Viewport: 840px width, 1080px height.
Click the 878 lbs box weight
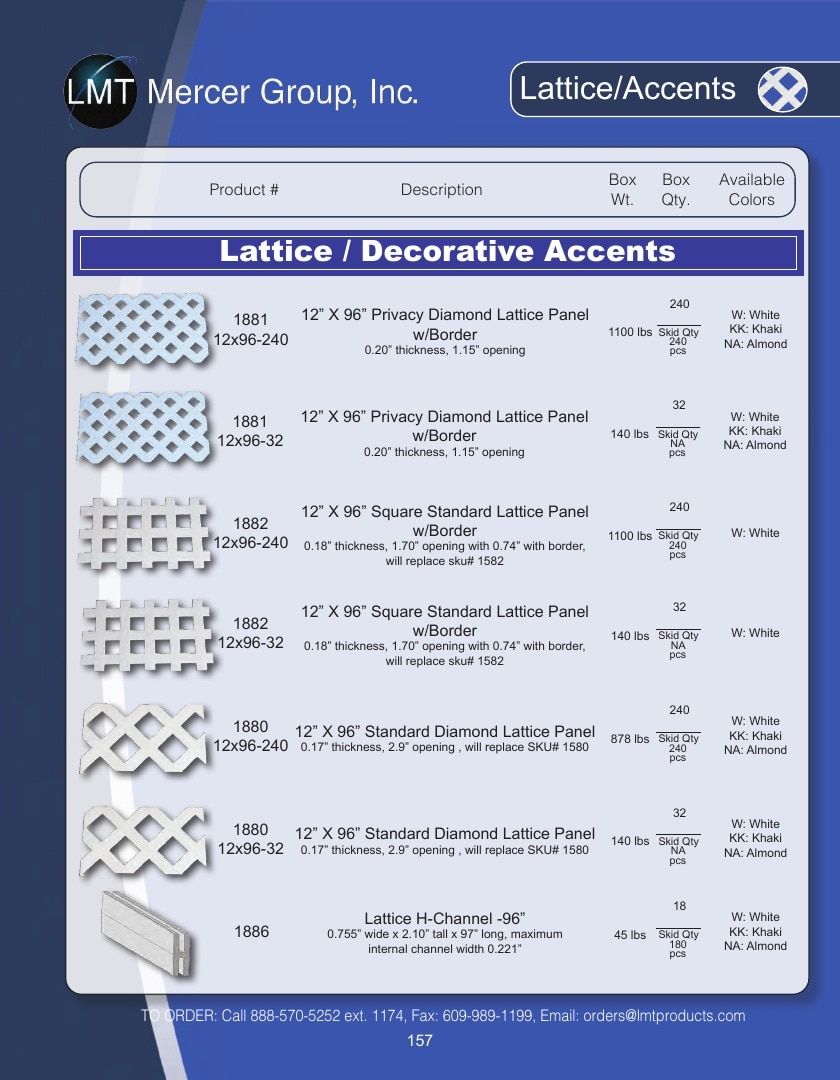629,739
